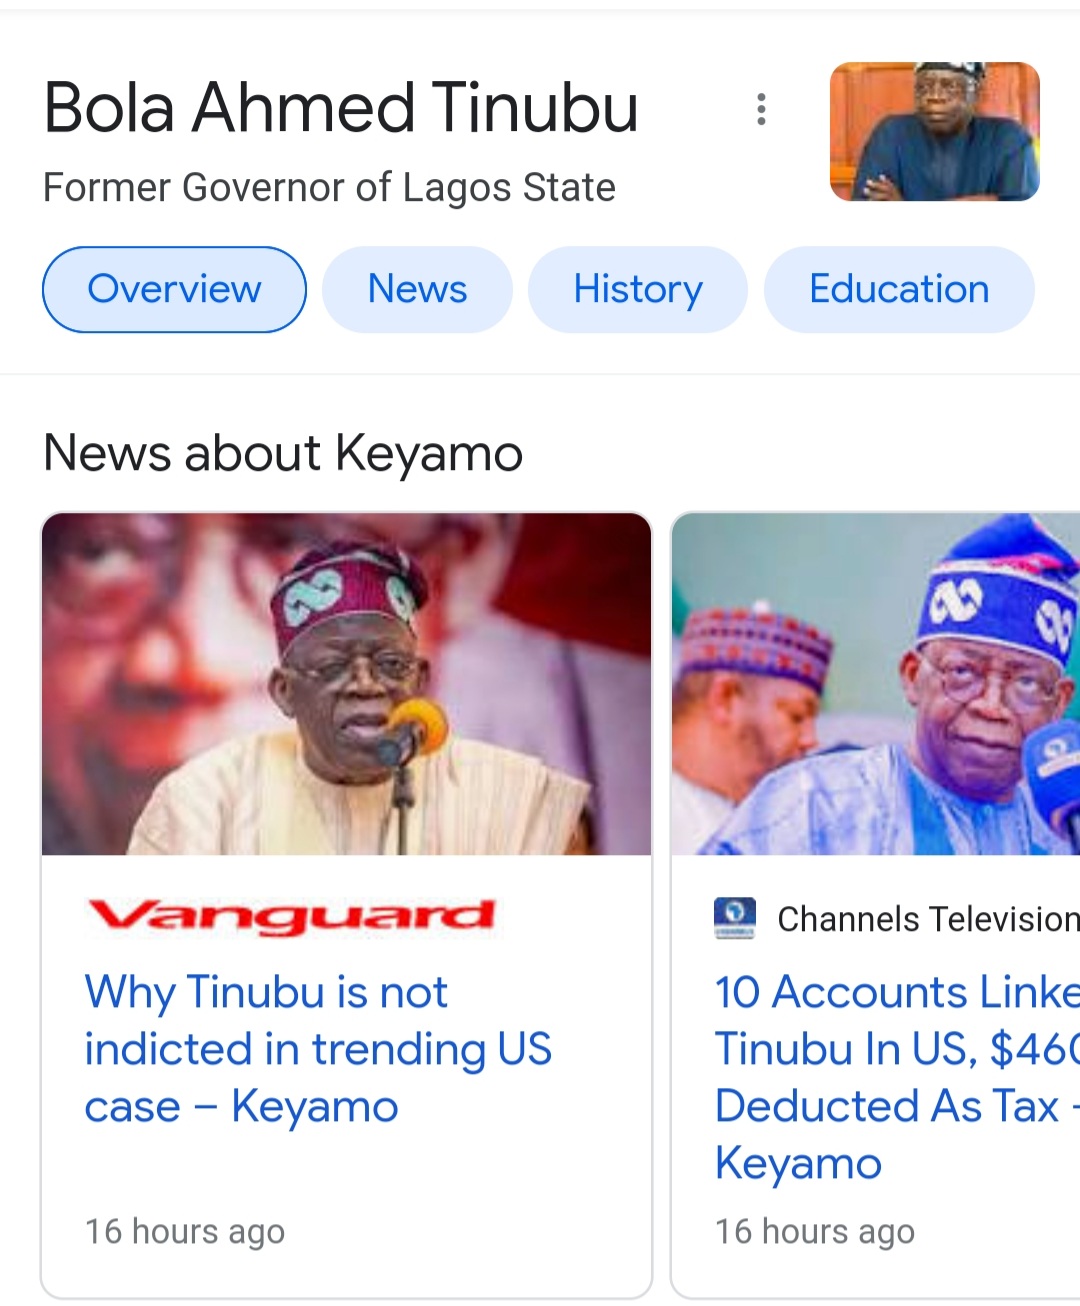The height and width of the screenshot is (1306, 1080).
Task: Tap the orange microphone in the Vanguard photo
Action: click(x=417, y=722)
